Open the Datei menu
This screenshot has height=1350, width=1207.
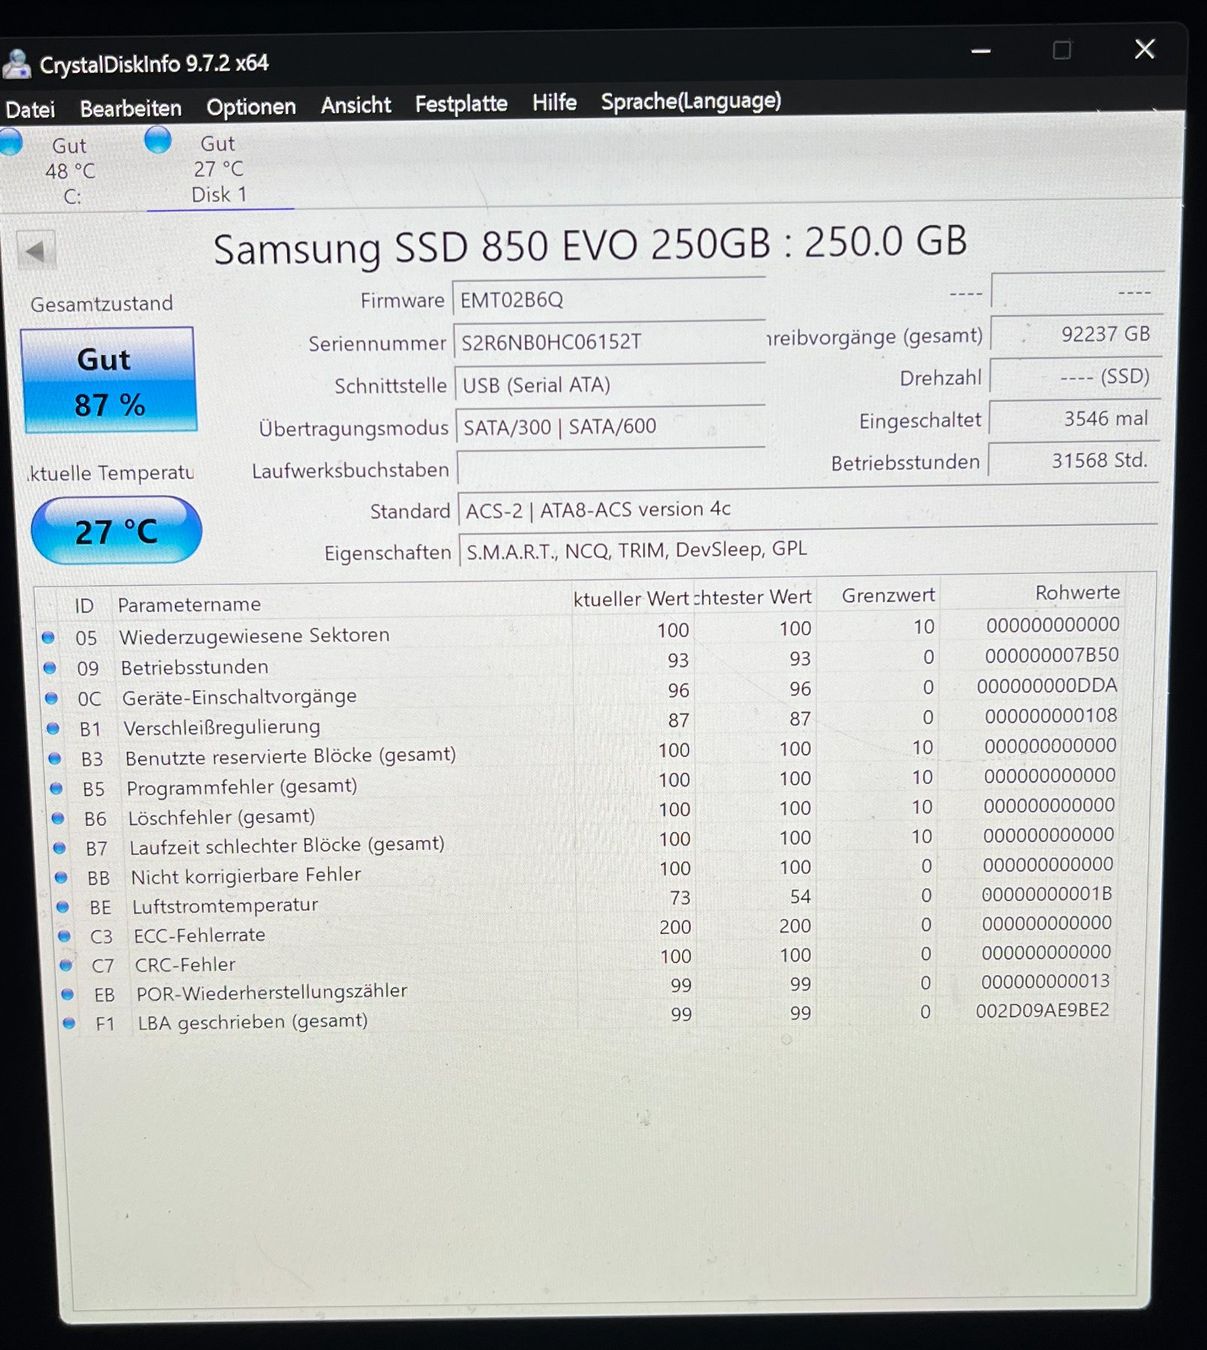point(30,109)
